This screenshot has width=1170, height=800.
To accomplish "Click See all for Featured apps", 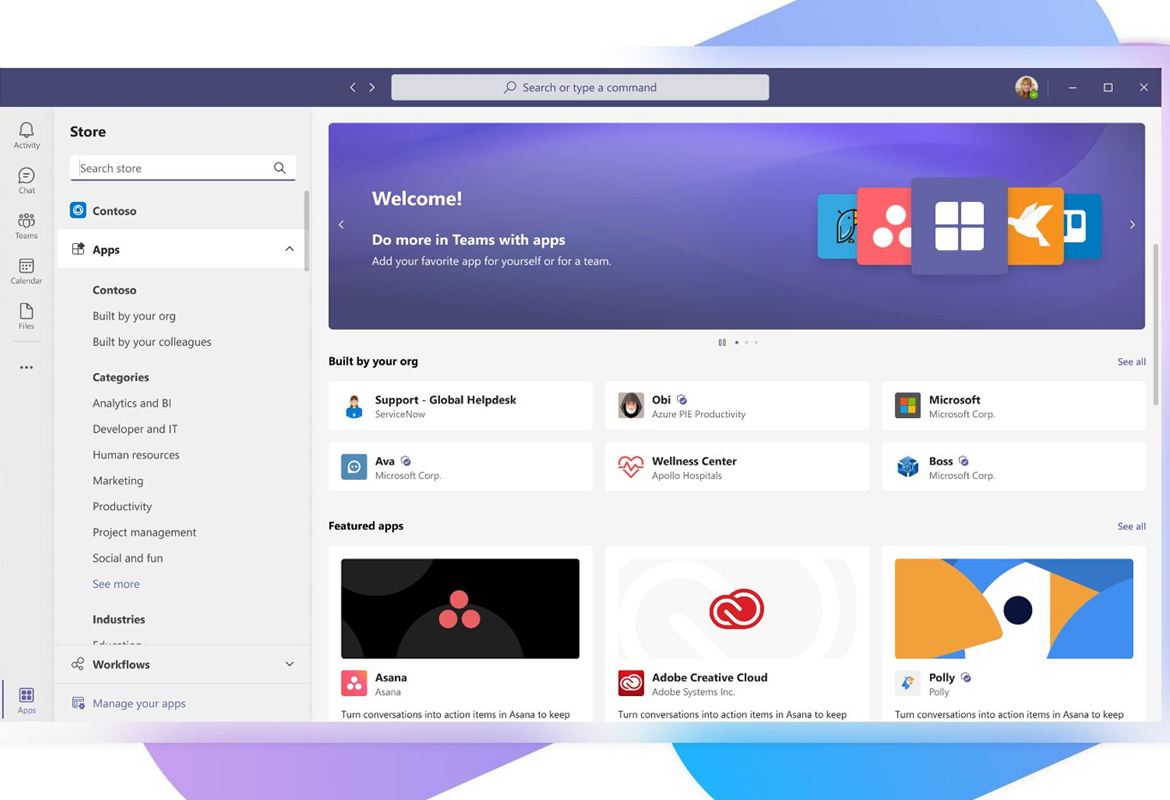I will (1131, 526).
